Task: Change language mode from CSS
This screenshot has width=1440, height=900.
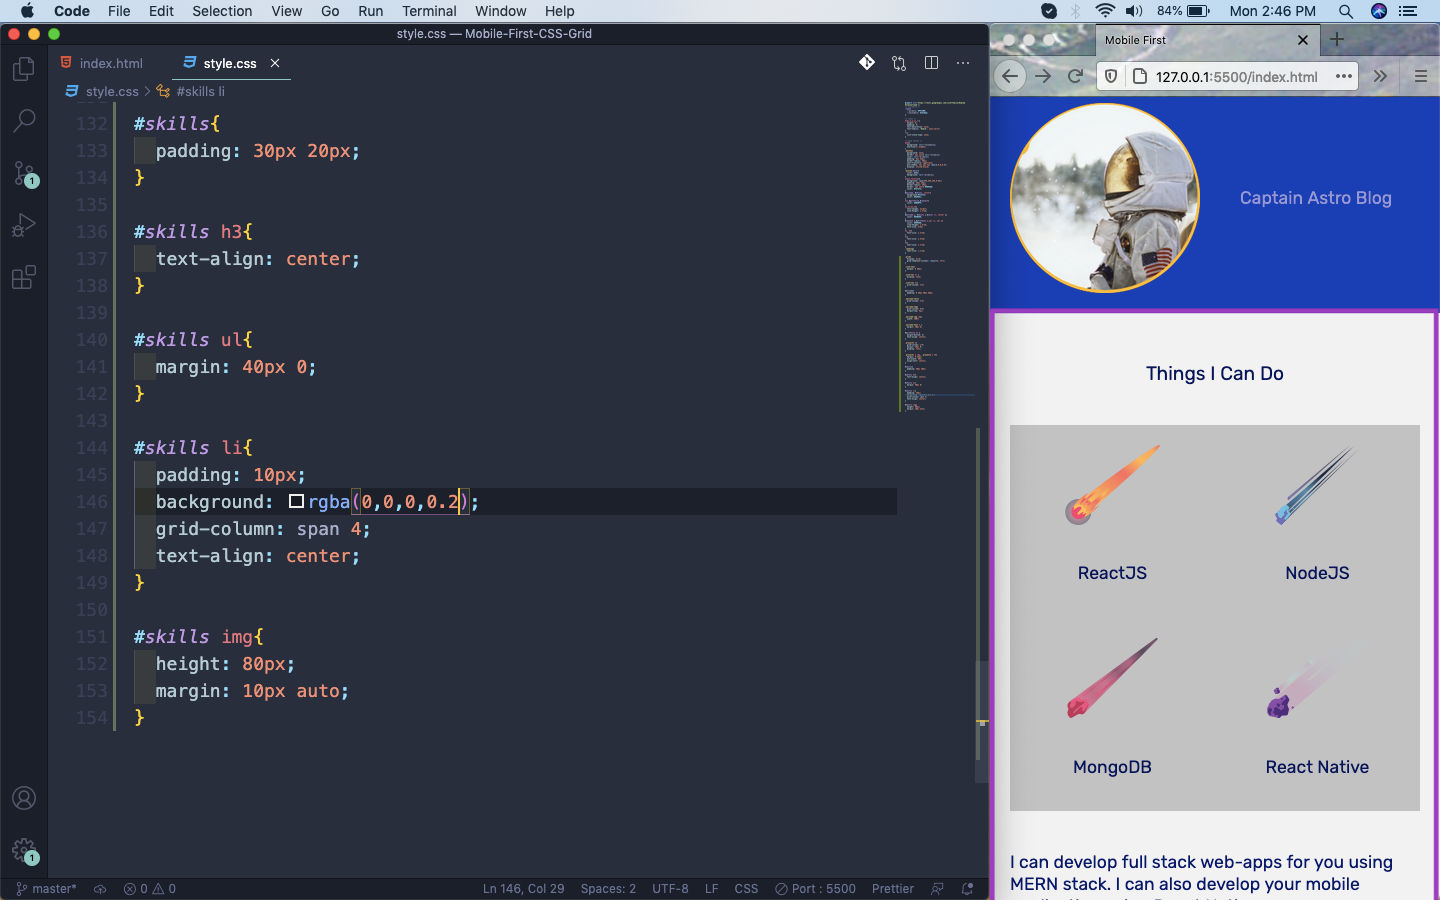Action: (746, 889)
